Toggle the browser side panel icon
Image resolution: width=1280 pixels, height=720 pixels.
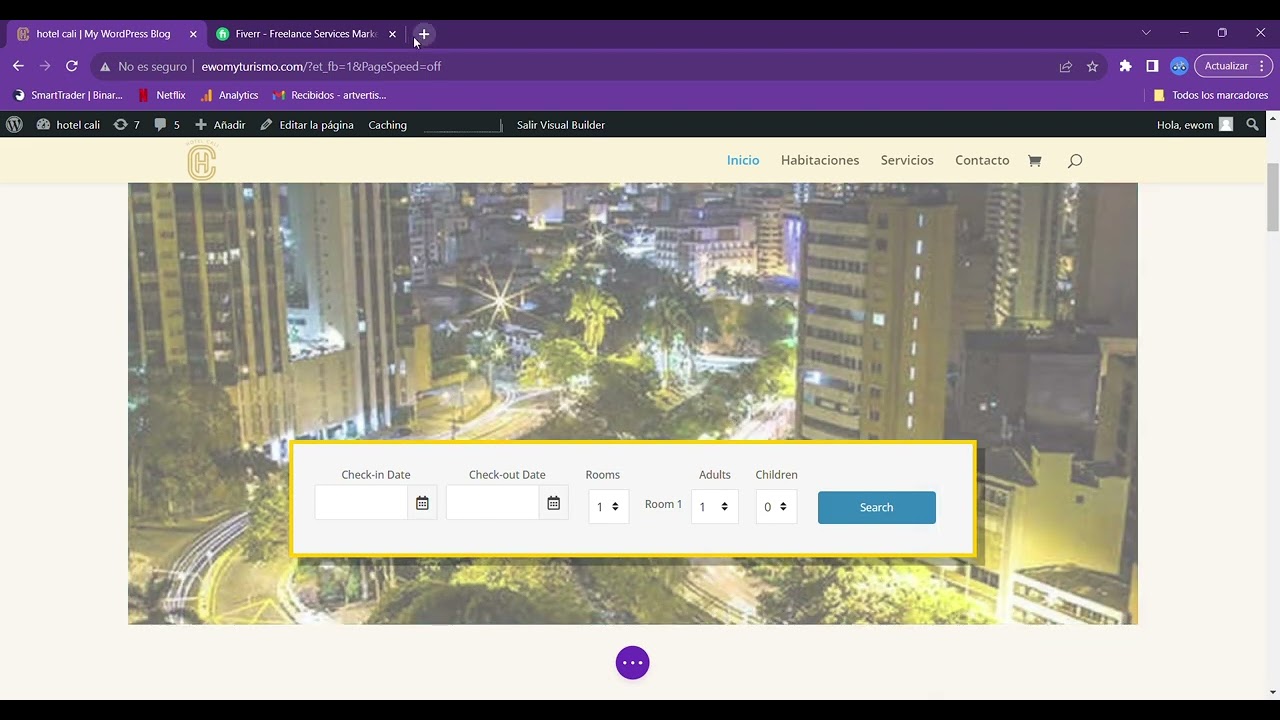tap(1152, 66)
